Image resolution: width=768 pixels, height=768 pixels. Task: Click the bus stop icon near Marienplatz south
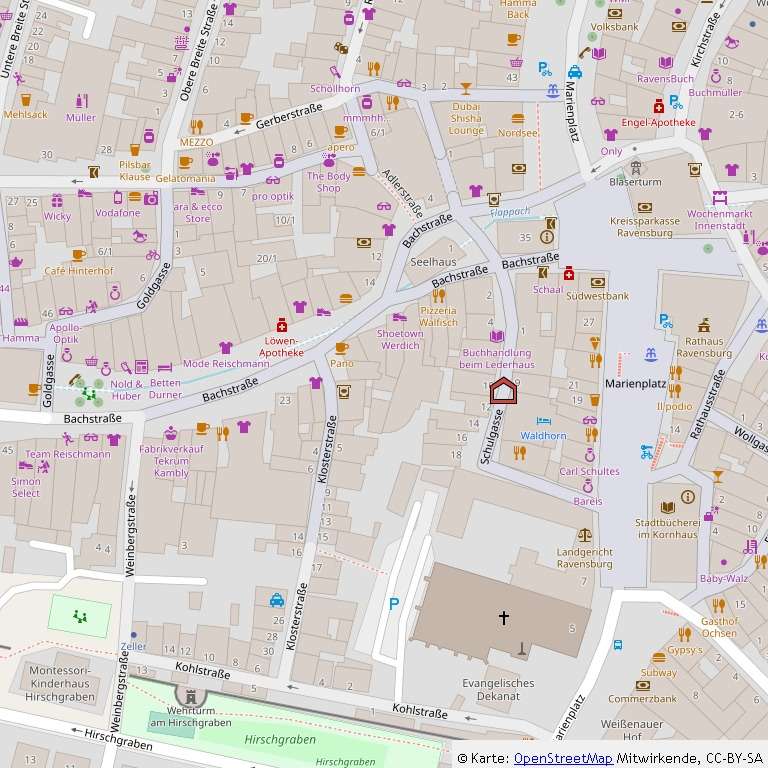pyautogui.click(x=618, y=645)
